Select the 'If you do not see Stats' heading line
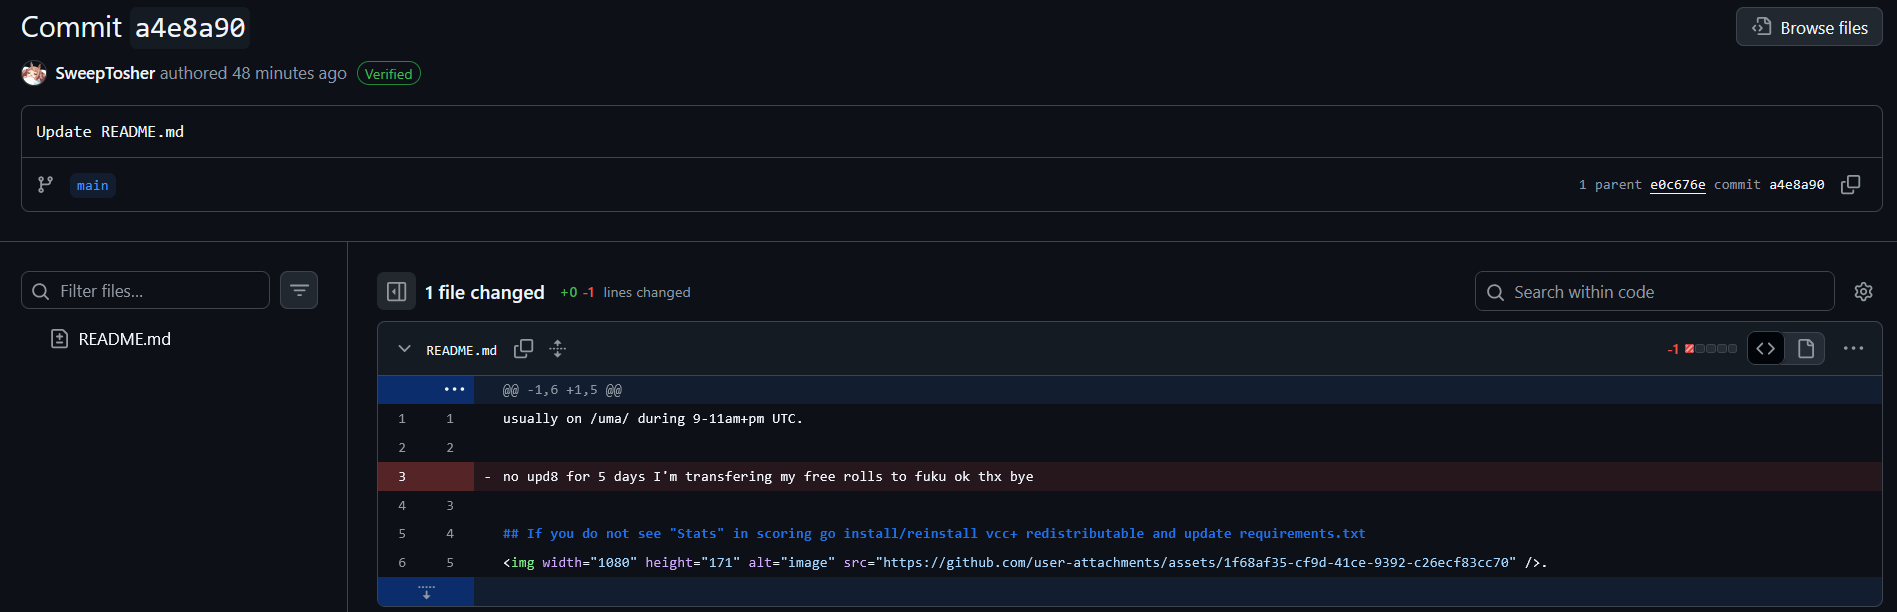This screenshot has width=1897, height=612. click(x=934, y=534)
